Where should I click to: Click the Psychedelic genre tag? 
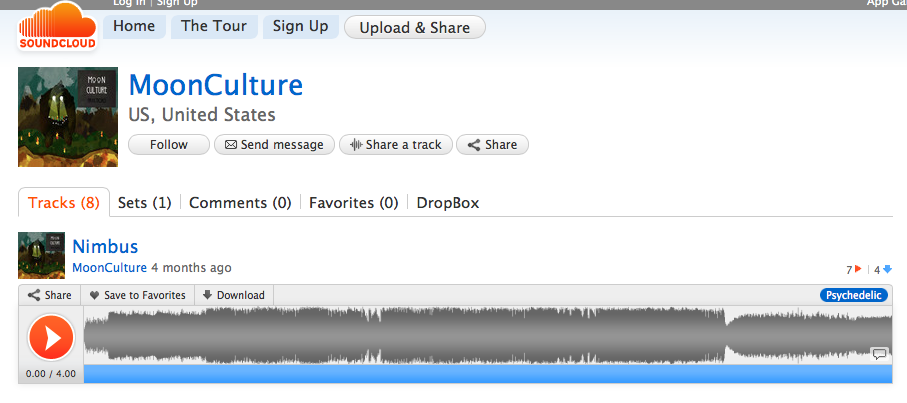point(853,295)
